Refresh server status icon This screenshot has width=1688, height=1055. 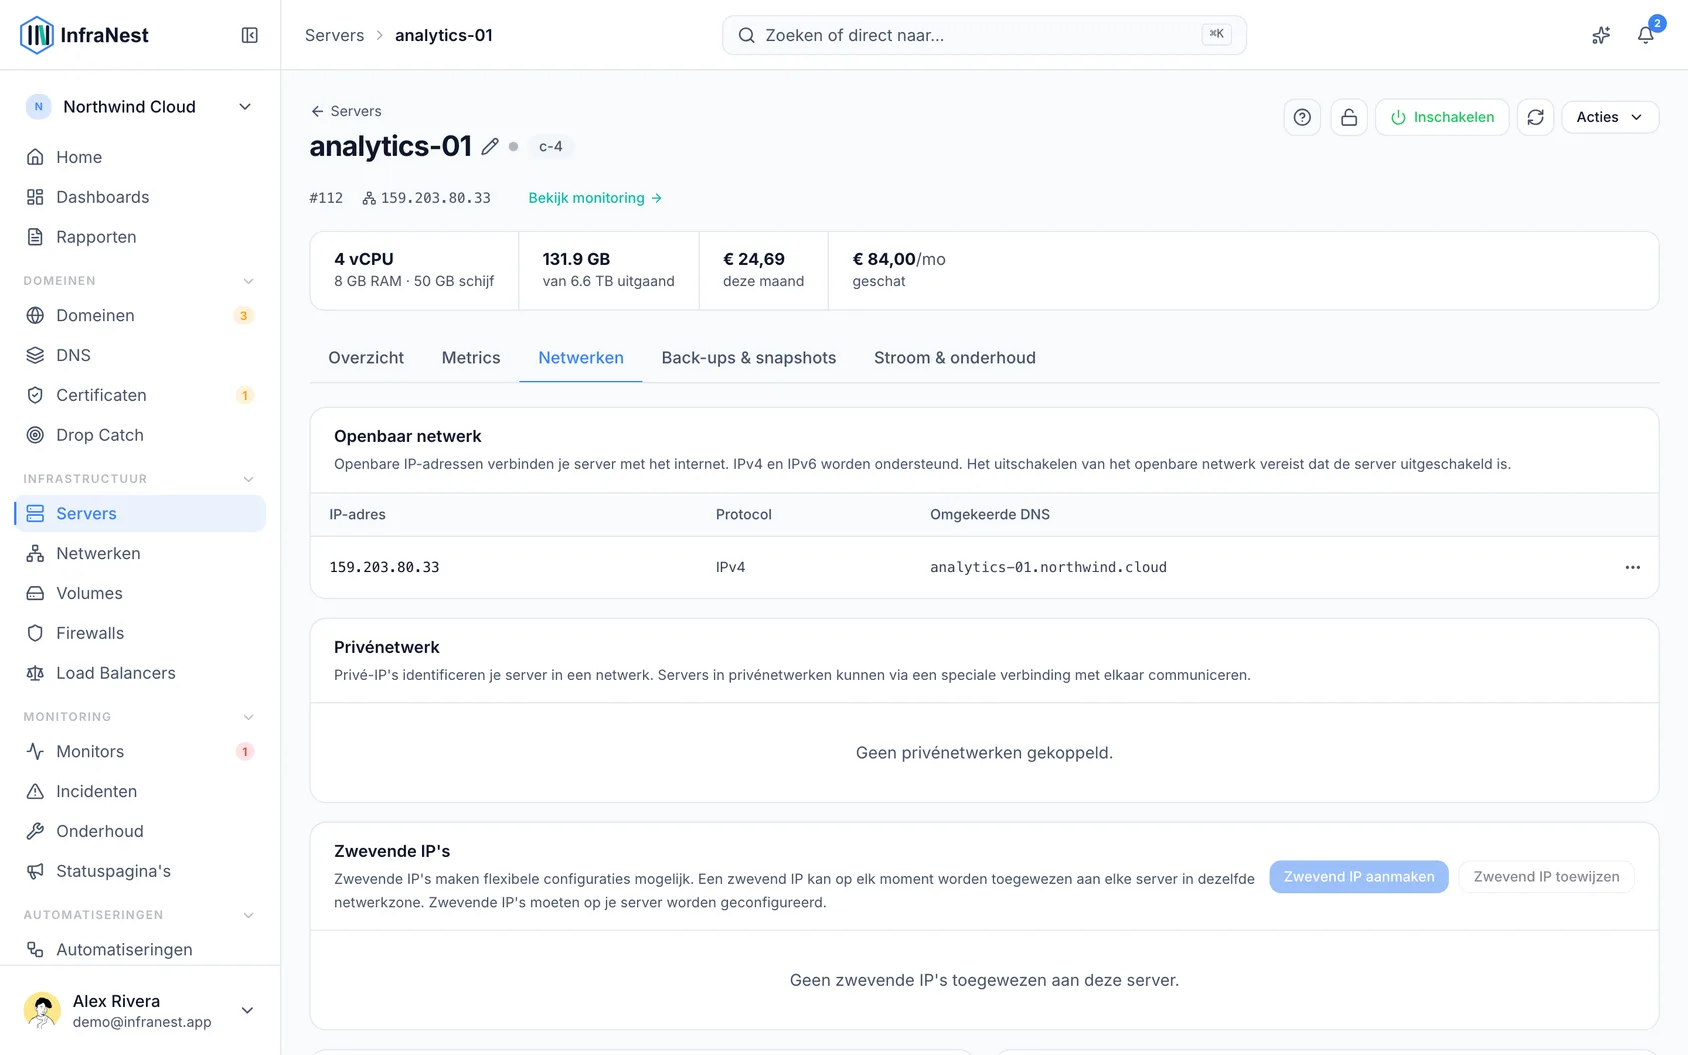point(1535,117)
